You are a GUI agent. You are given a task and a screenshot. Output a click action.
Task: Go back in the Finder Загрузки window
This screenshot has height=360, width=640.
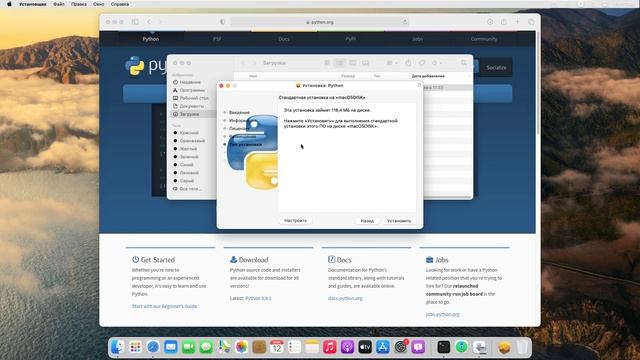tap(243, 63)
